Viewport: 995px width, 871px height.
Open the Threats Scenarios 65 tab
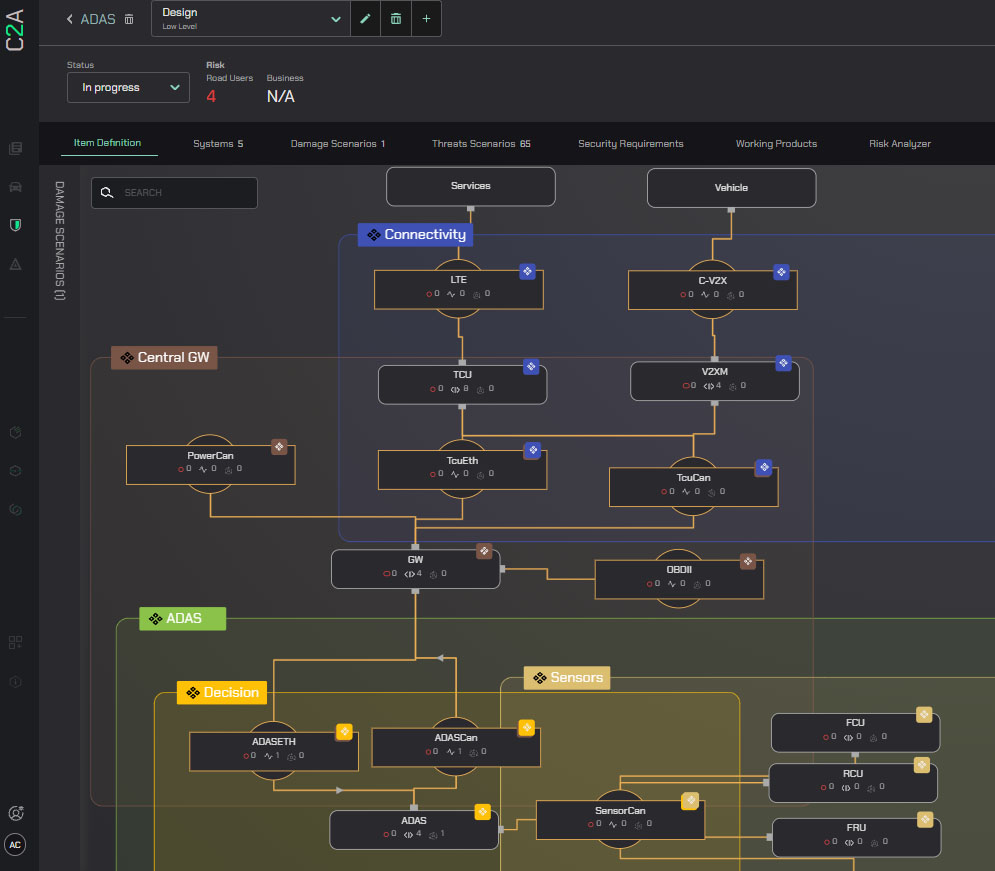(x=481, y=143)
